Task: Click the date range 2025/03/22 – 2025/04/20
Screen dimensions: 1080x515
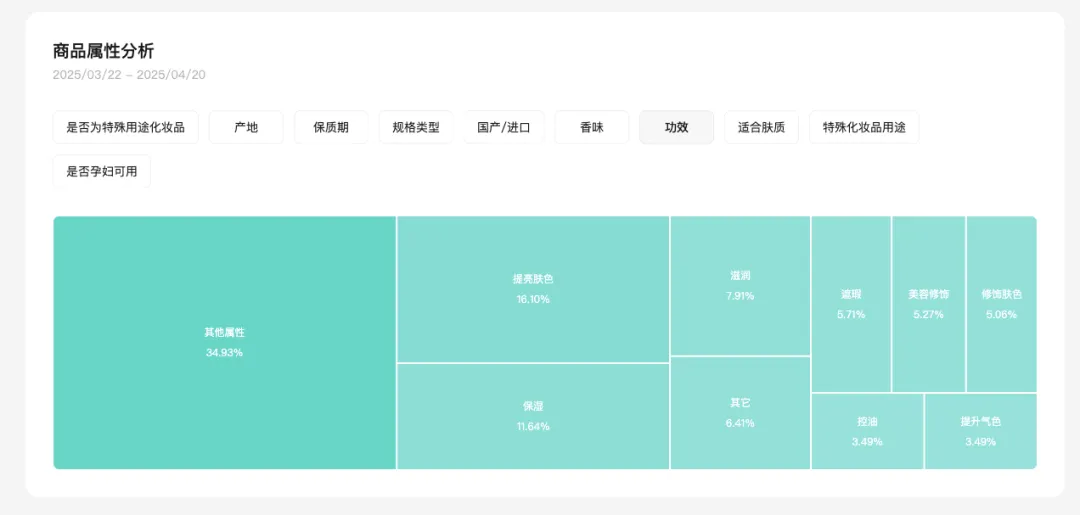Action: 129,75
